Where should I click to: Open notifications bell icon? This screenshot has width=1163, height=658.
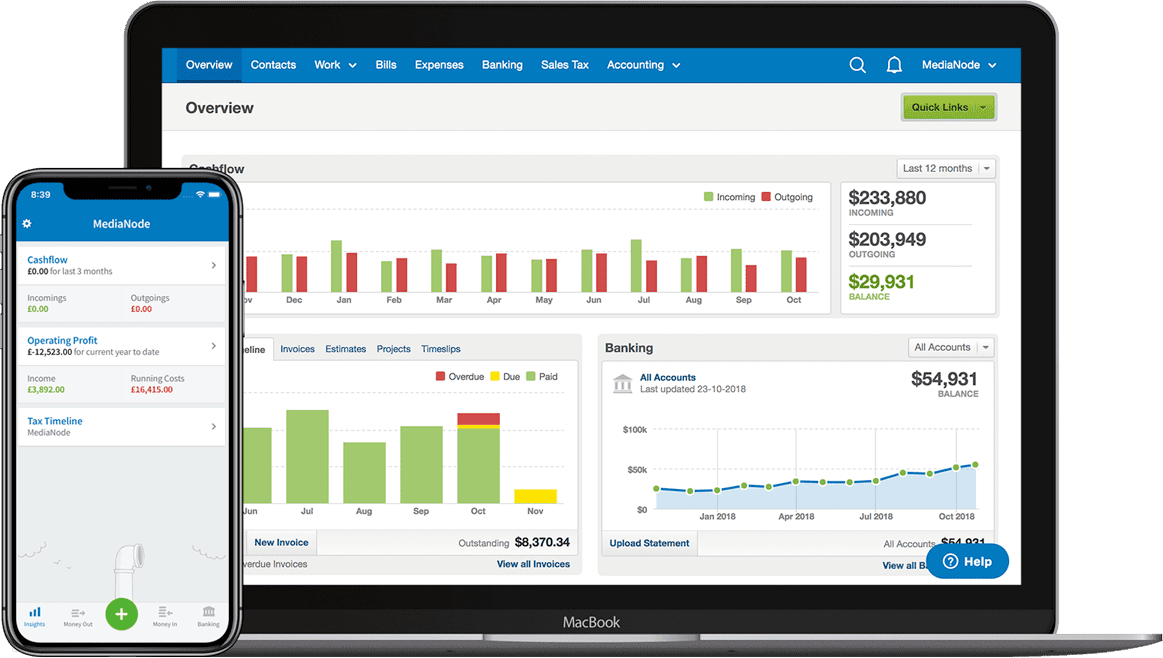(x=894, y=65)
